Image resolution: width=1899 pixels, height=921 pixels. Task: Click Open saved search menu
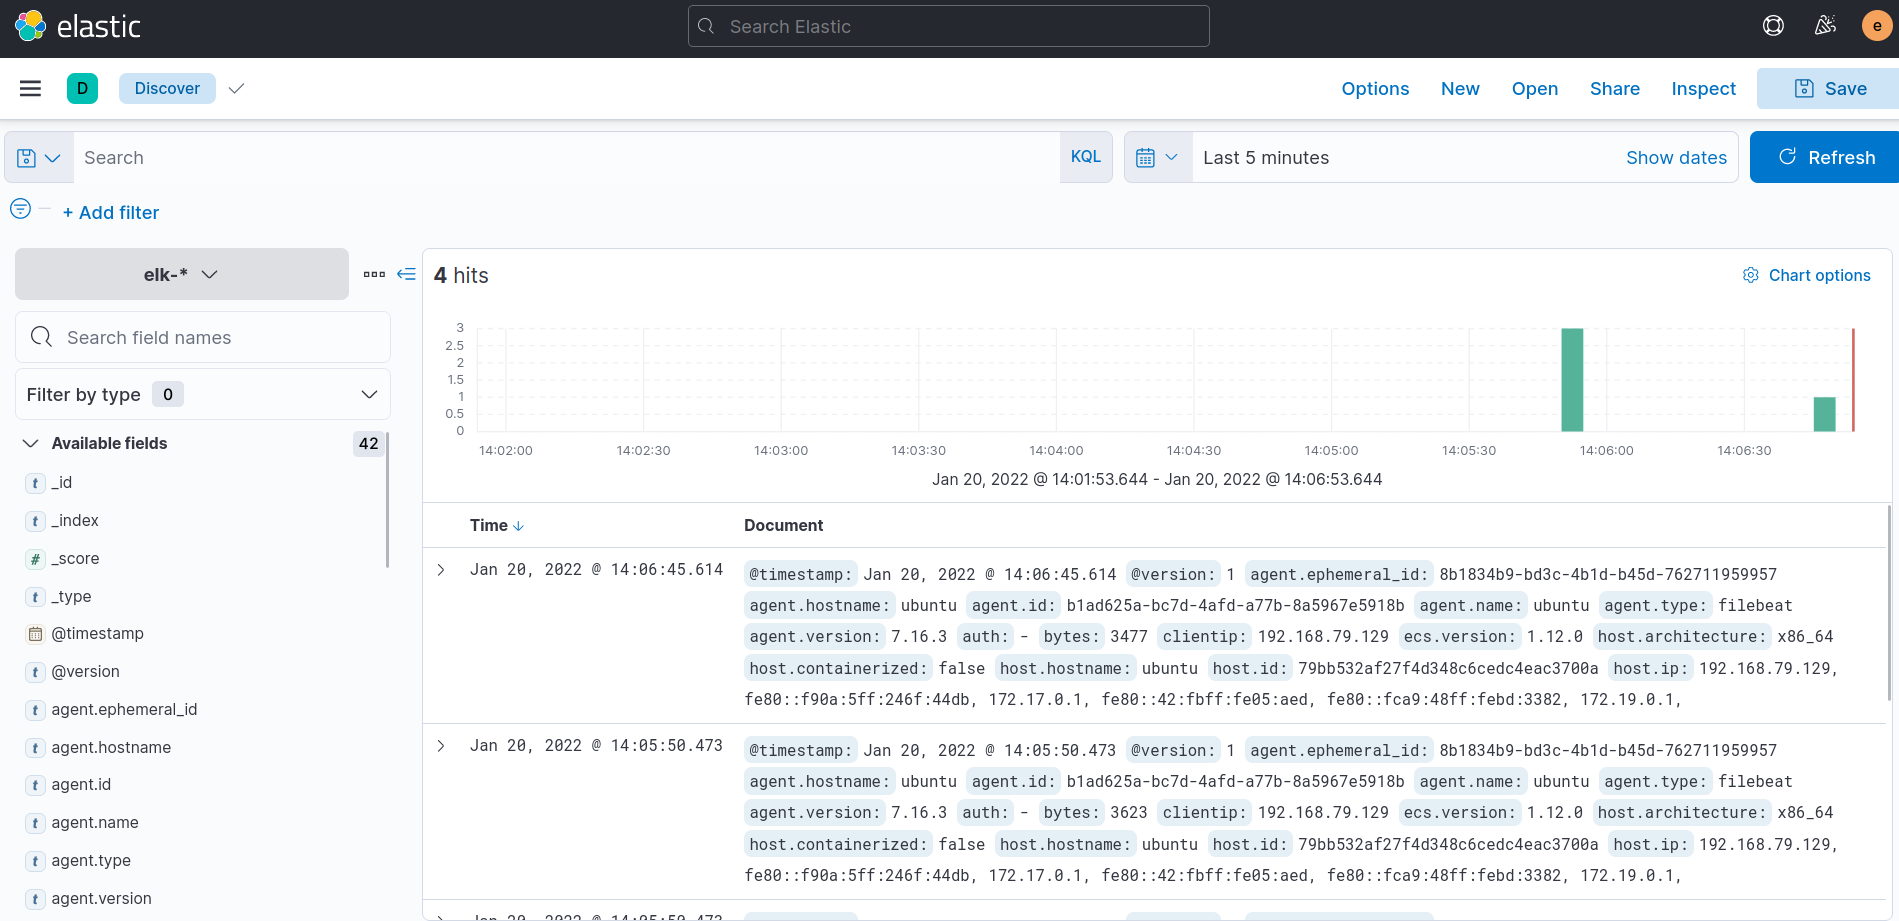coord(1535,89)
